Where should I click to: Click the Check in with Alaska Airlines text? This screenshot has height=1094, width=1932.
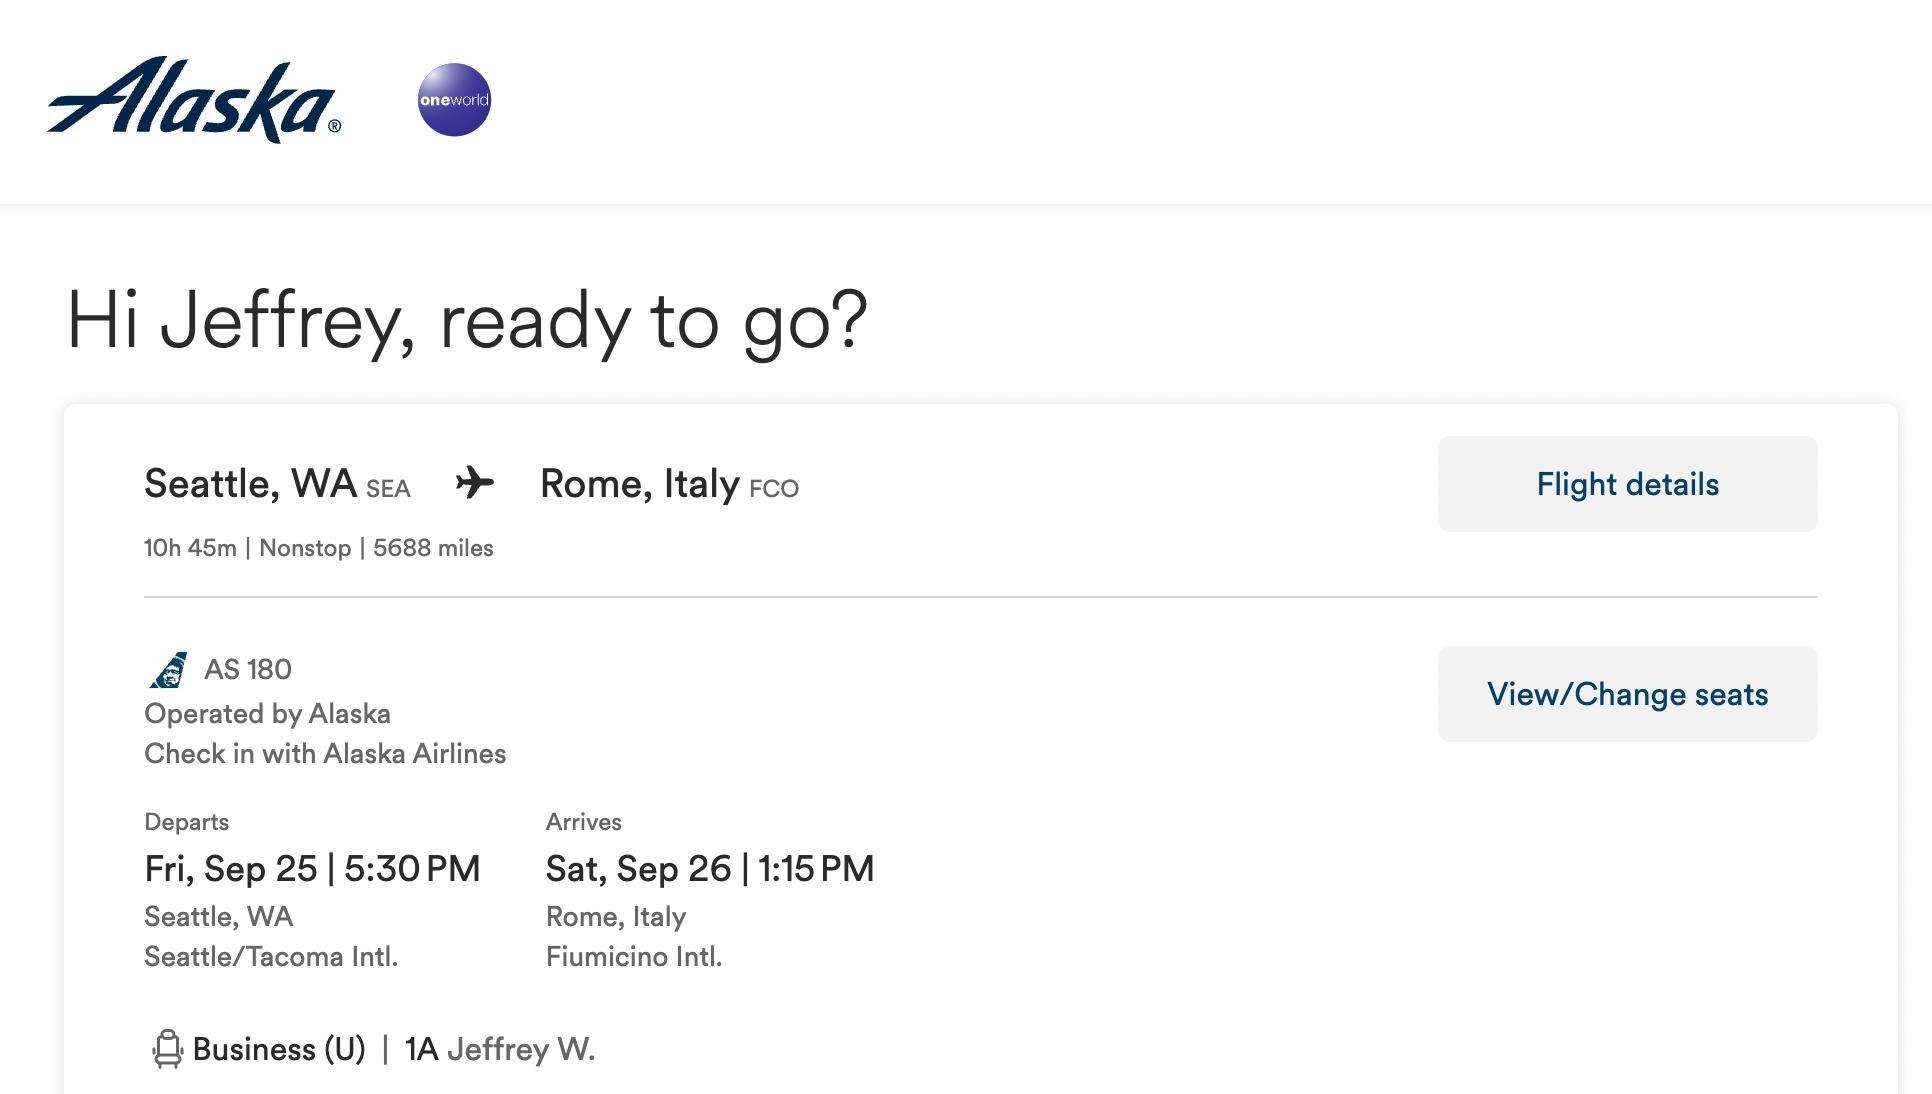[325, 753]
